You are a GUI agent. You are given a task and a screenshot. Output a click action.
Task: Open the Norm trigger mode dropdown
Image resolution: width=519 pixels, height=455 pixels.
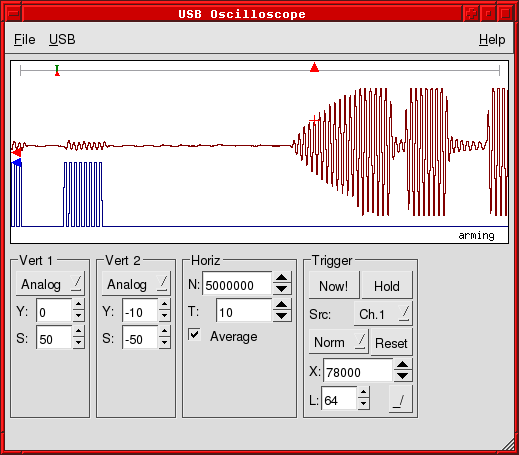[x=339, y=342]
